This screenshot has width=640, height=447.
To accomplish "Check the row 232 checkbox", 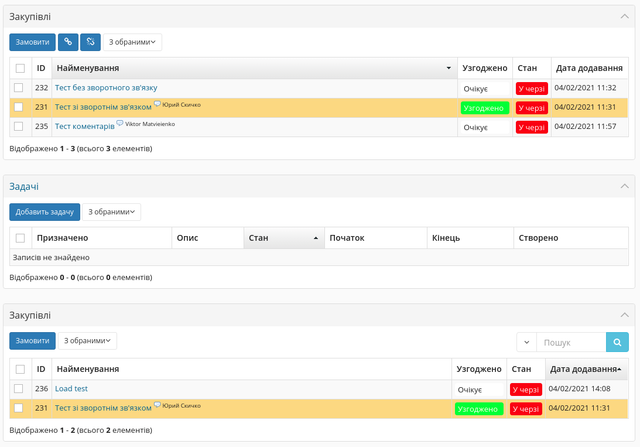I will (x=18, y=87).
